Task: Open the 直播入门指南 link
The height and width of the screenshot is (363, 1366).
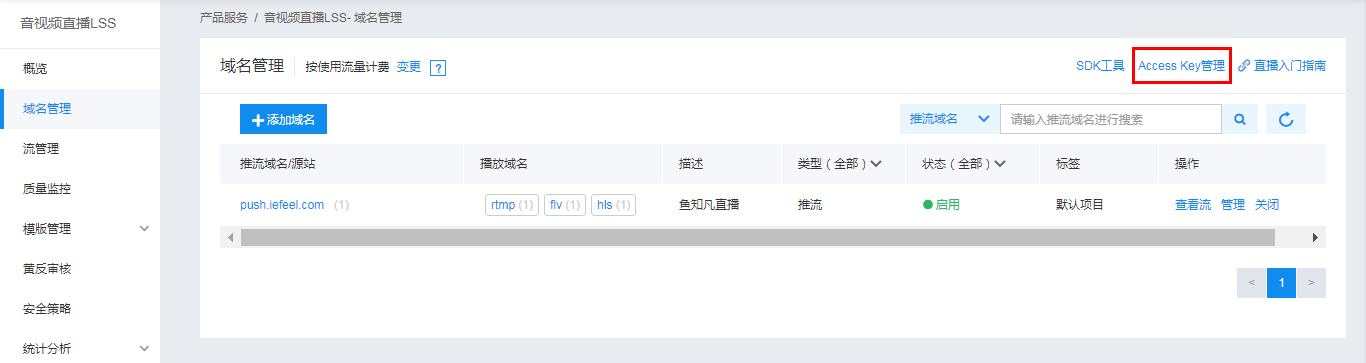Action: tap(1290, 66)
